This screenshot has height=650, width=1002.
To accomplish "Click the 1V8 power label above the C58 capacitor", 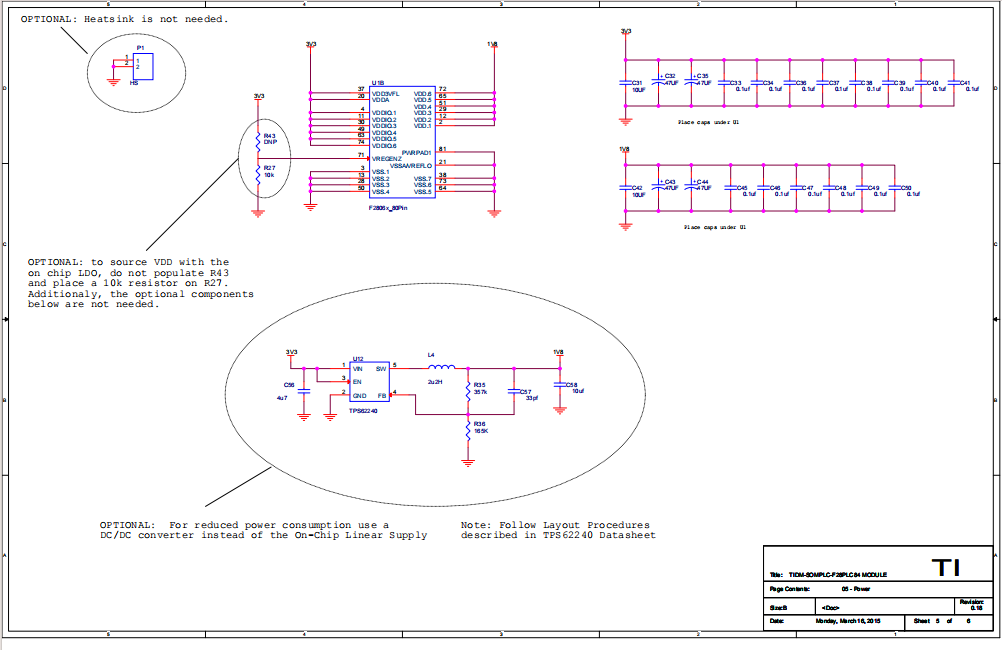I will tap(558, 353).
